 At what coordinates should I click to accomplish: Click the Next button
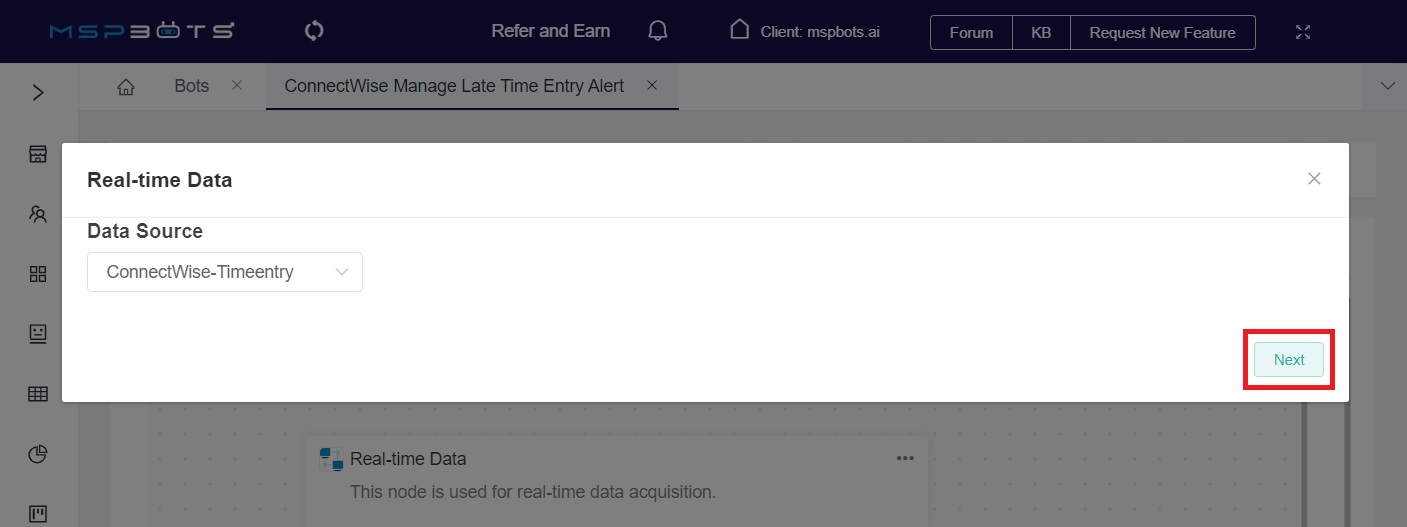click(1289, 360)
